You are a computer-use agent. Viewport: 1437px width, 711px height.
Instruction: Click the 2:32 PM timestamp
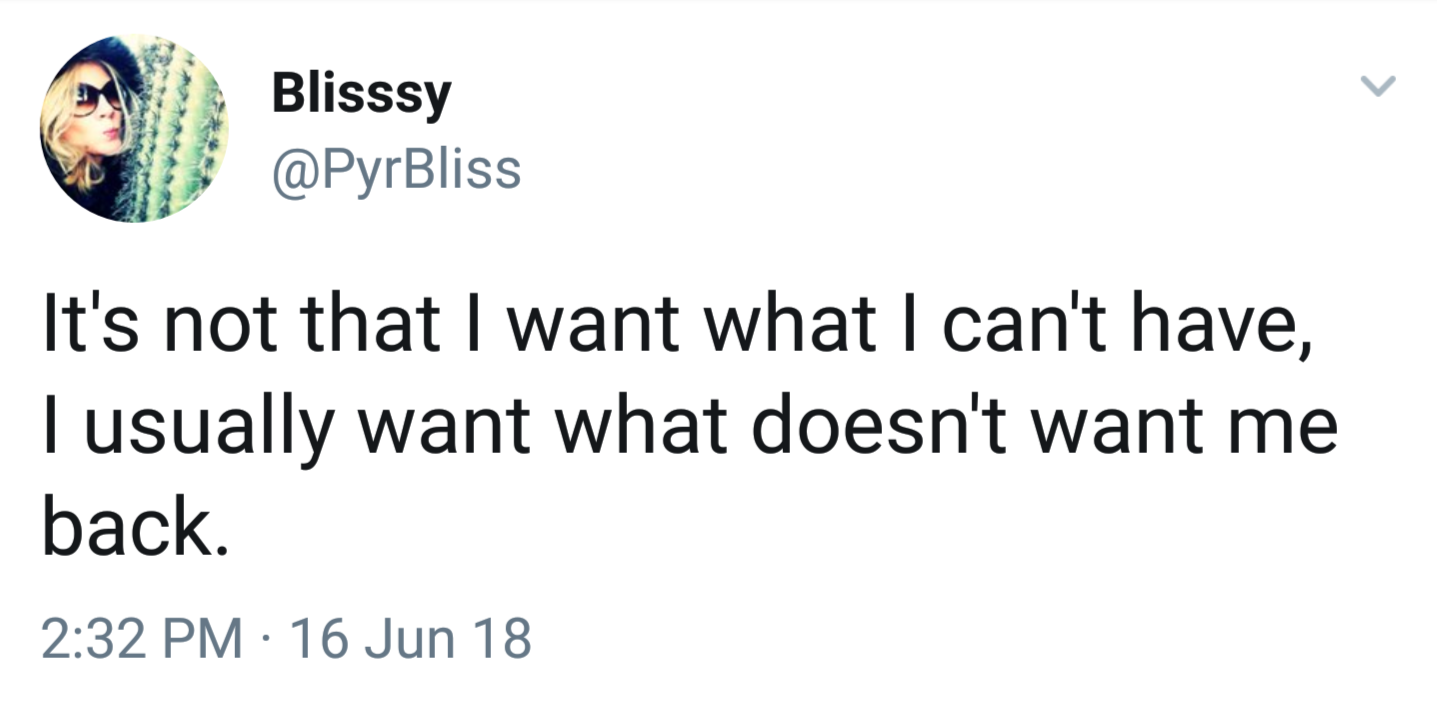[141, 639]
